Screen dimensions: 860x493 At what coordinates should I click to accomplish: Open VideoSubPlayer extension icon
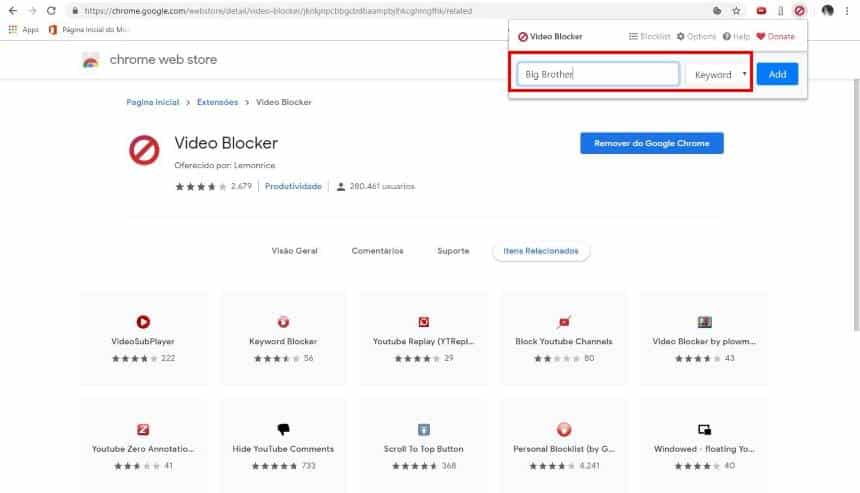tap(143, 322)
